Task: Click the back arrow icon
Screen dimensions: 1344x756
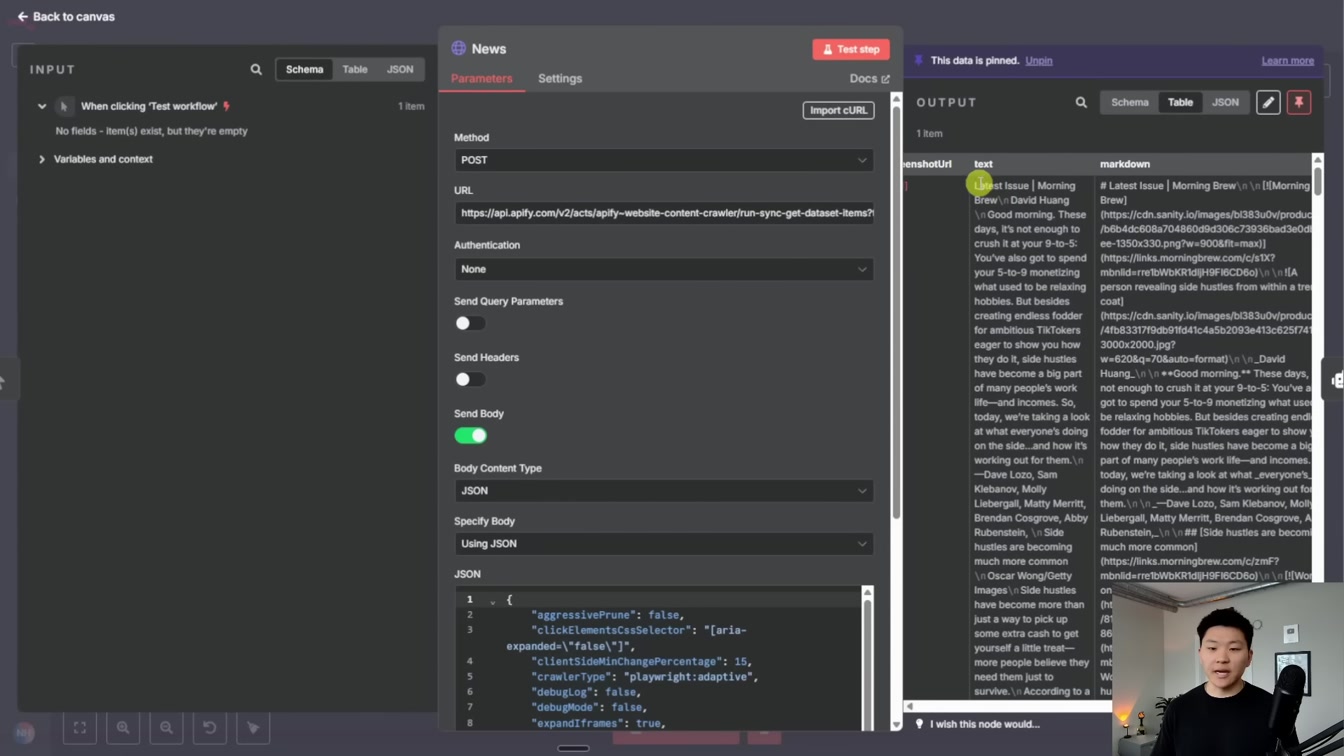Action: click(23, 17)
